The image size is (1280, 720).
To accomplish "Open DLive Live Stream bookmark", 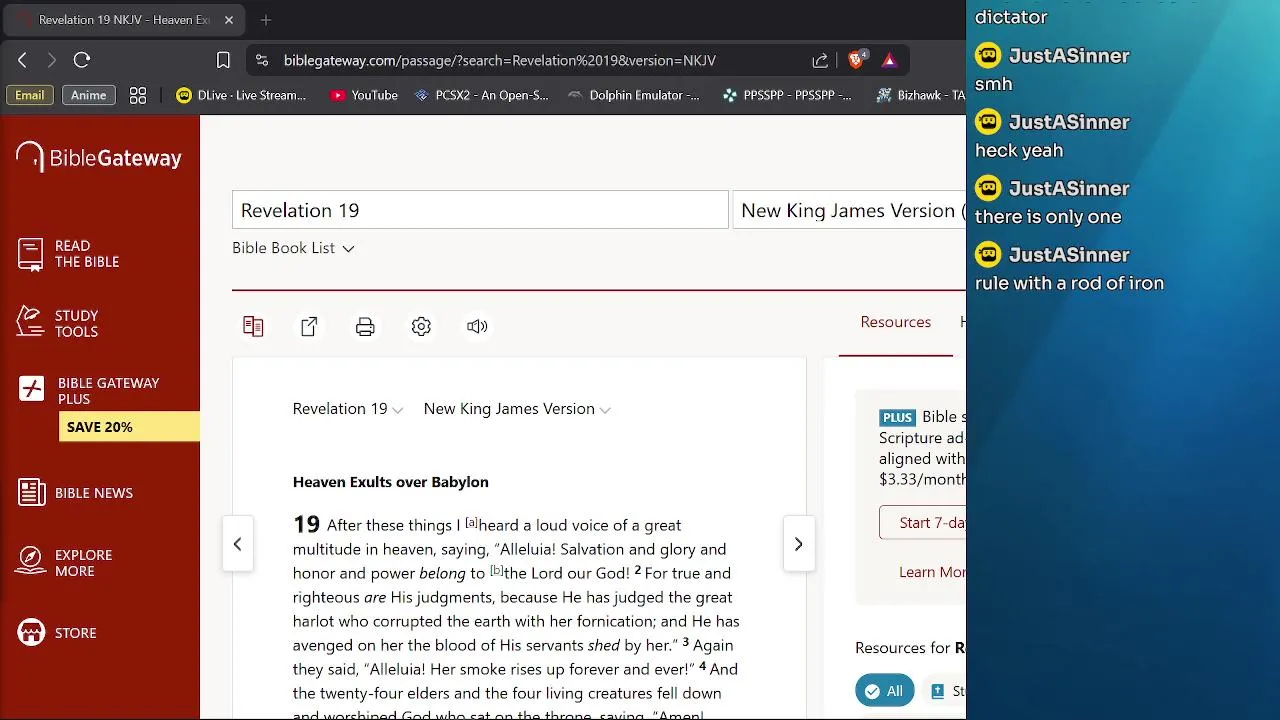I will (241, 95).
